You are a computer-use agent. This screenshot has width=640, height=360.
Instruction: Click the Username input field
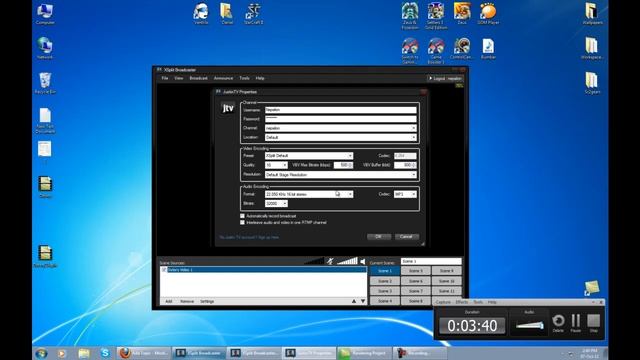tap(340, 110)
